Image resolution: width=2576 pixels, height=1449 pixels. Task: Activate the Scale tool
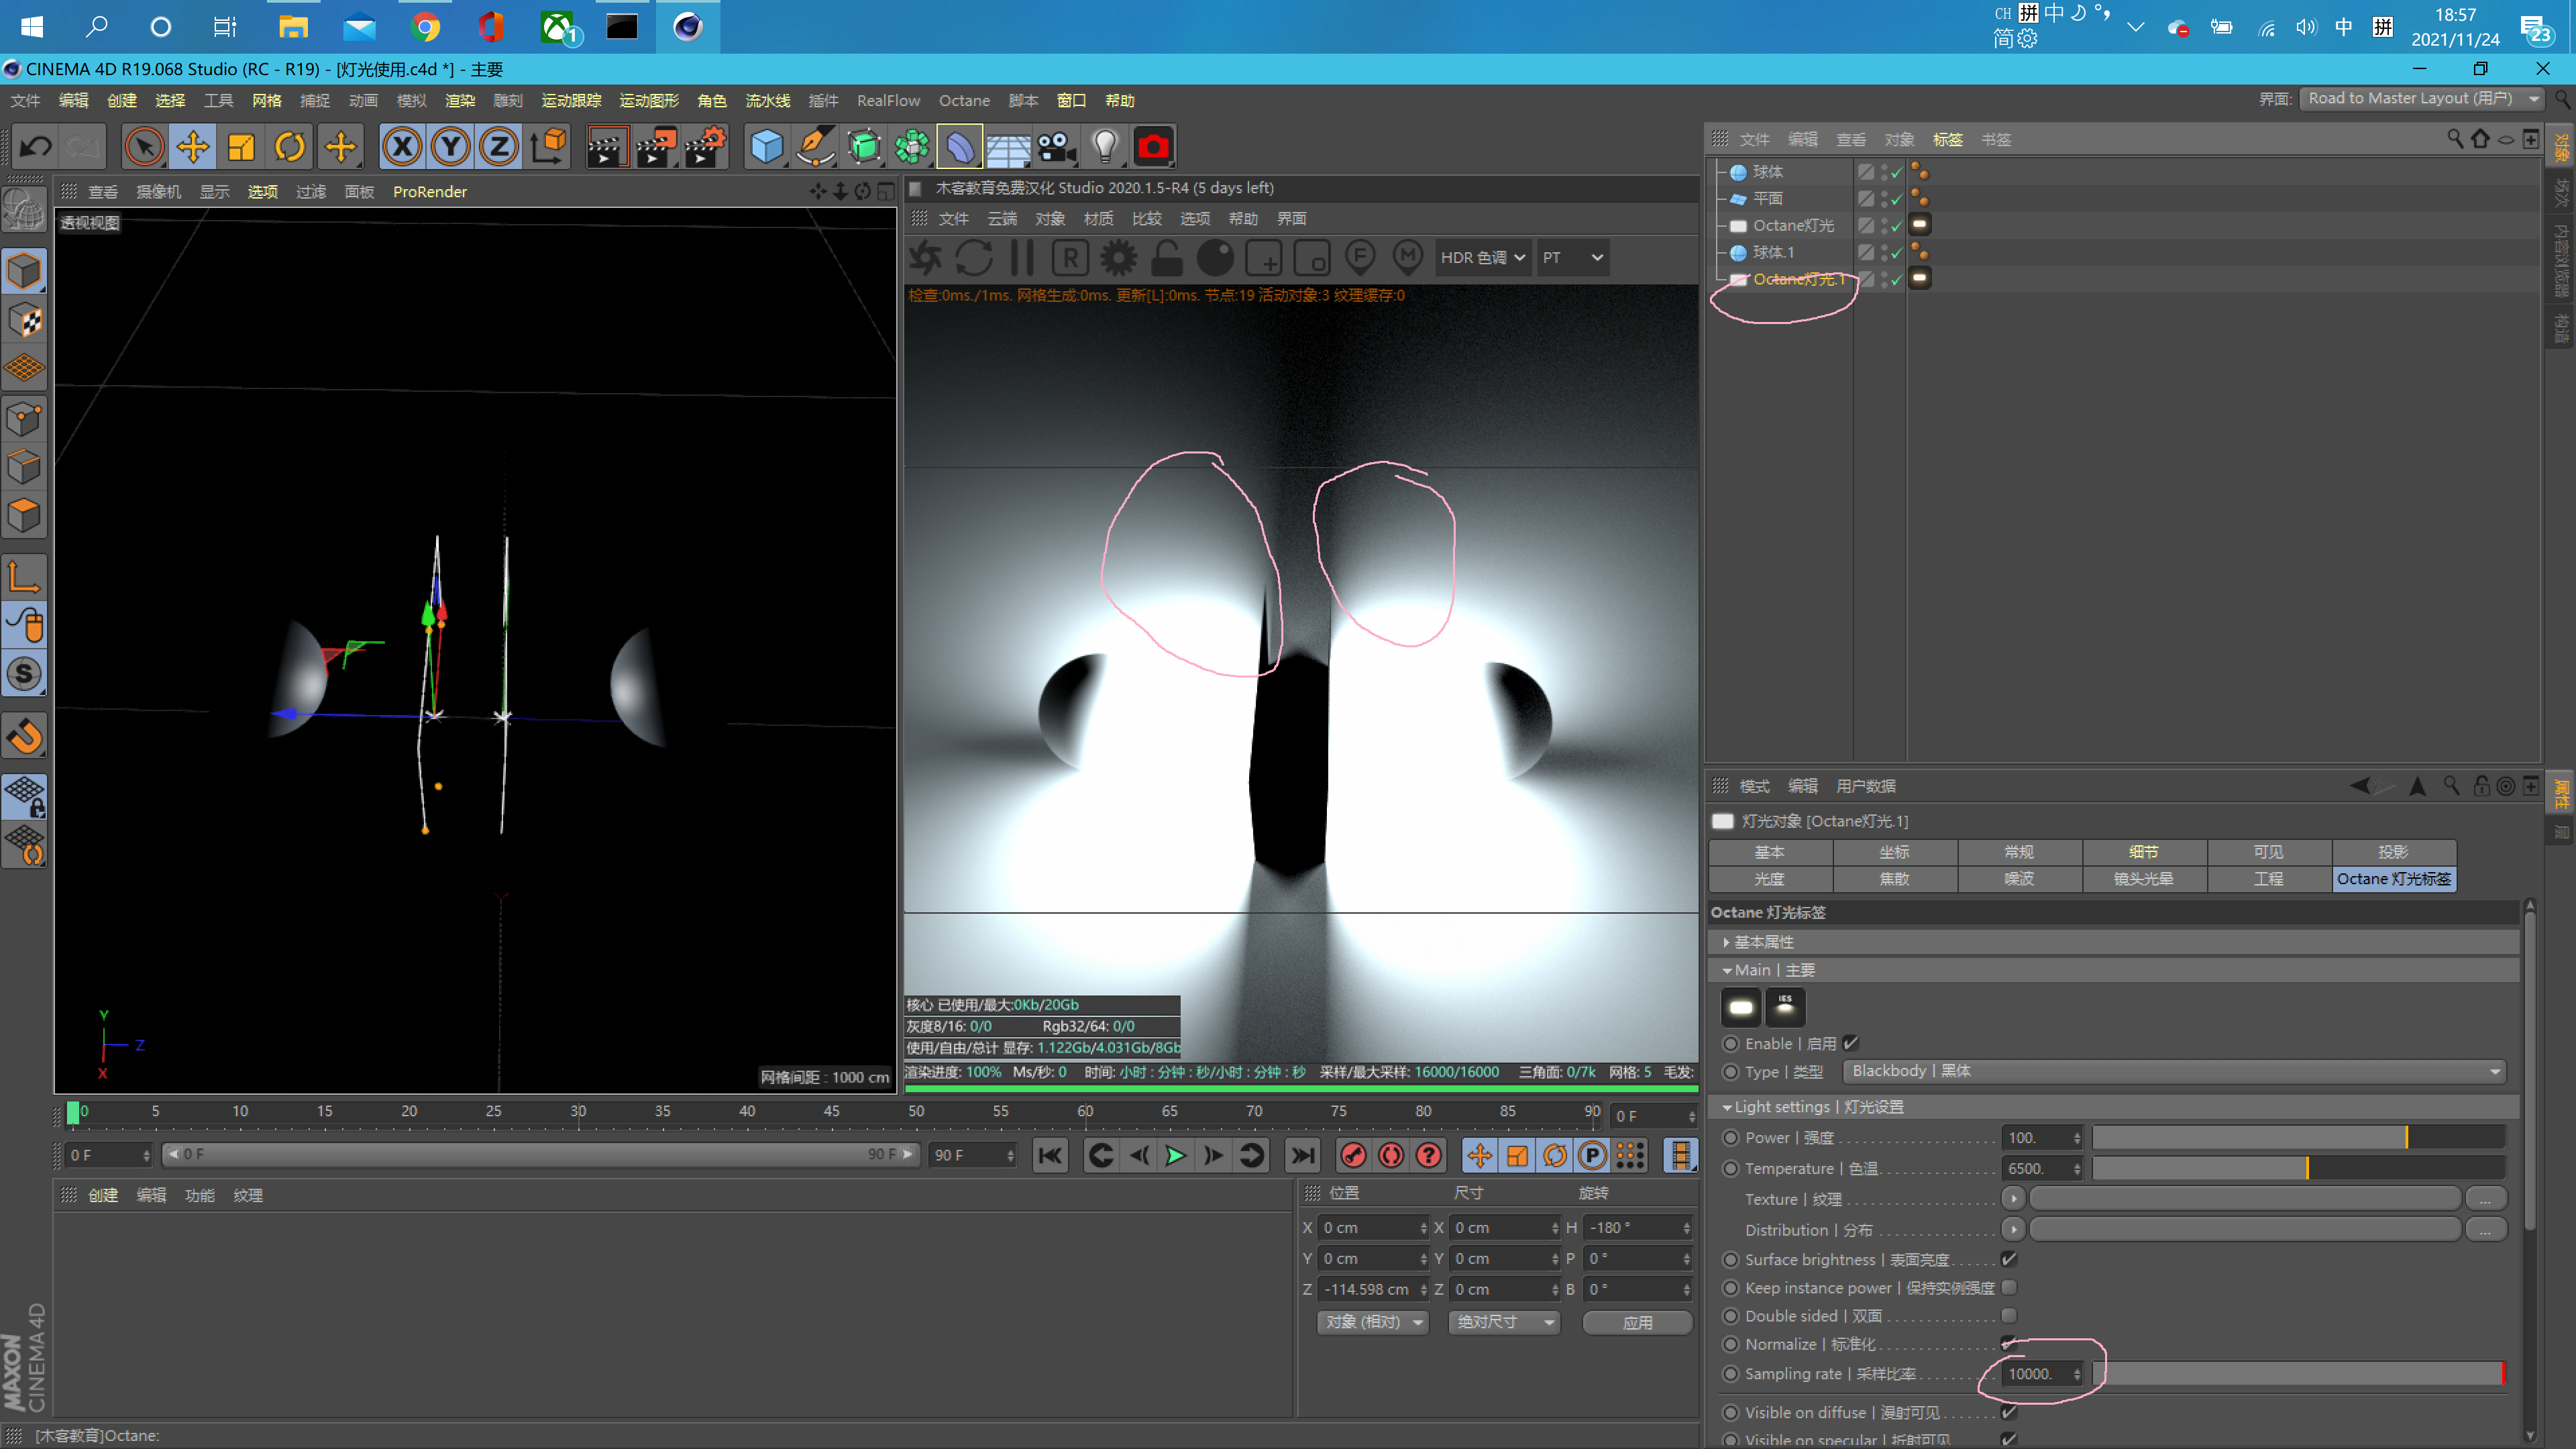(x=241, y=147)
